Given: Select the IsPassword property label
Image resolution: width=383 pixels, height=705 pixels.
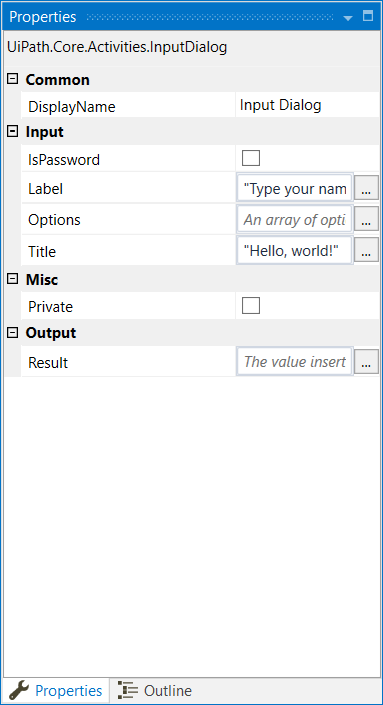Looking at the screenshot, I should coord(64,160).
